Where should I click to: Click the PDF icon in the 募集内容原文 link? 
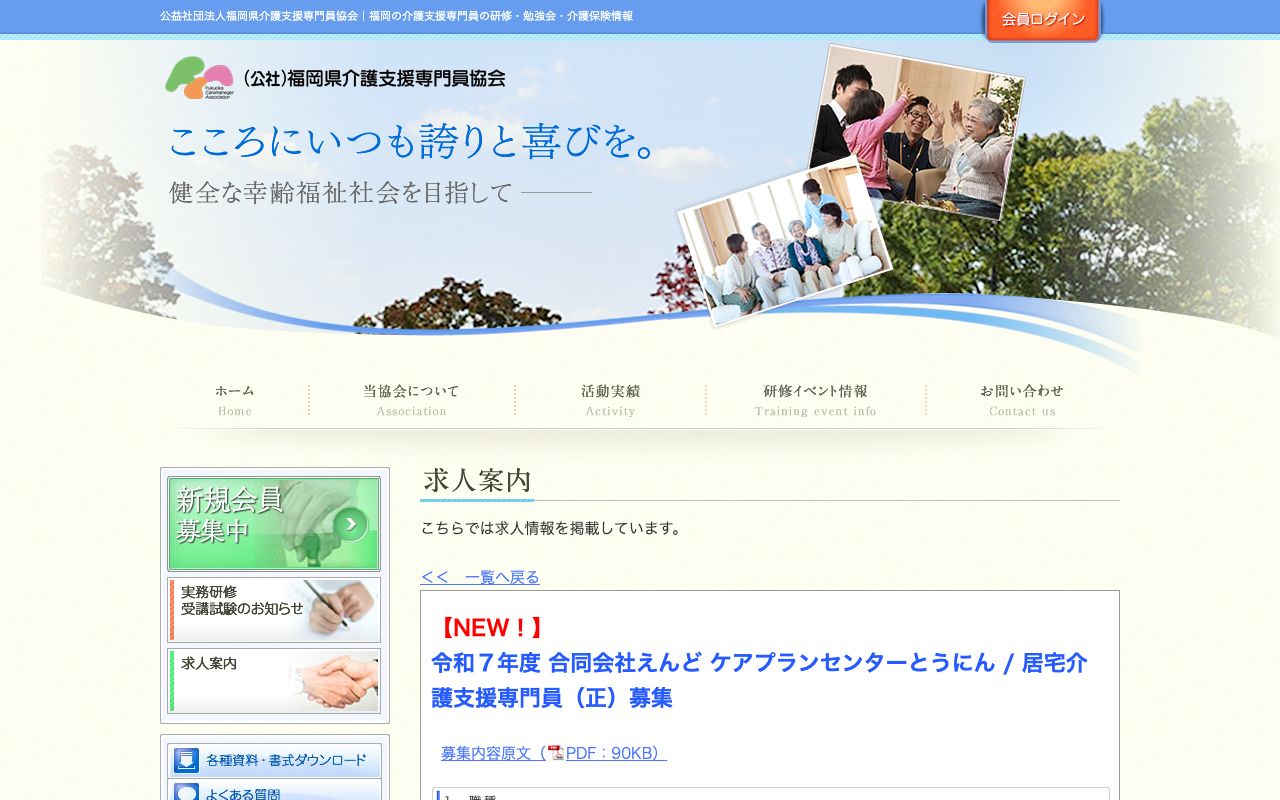[557, 754]
